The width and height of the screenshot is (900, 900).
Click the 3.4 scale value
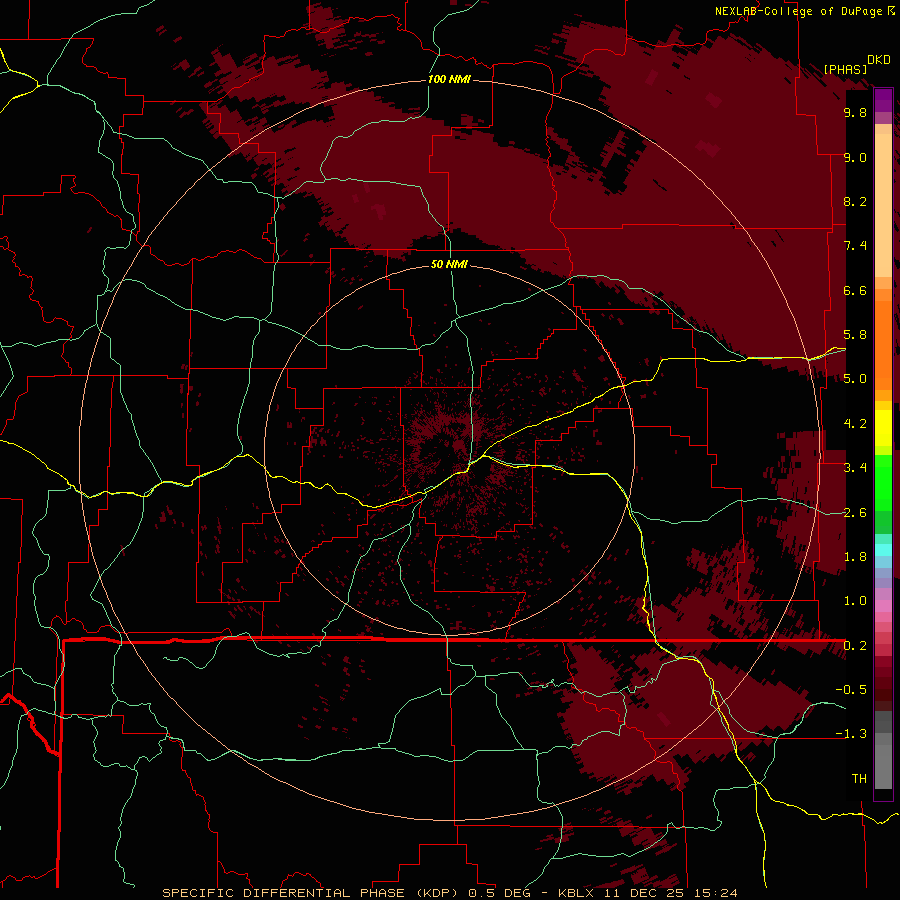pos(855,468)
